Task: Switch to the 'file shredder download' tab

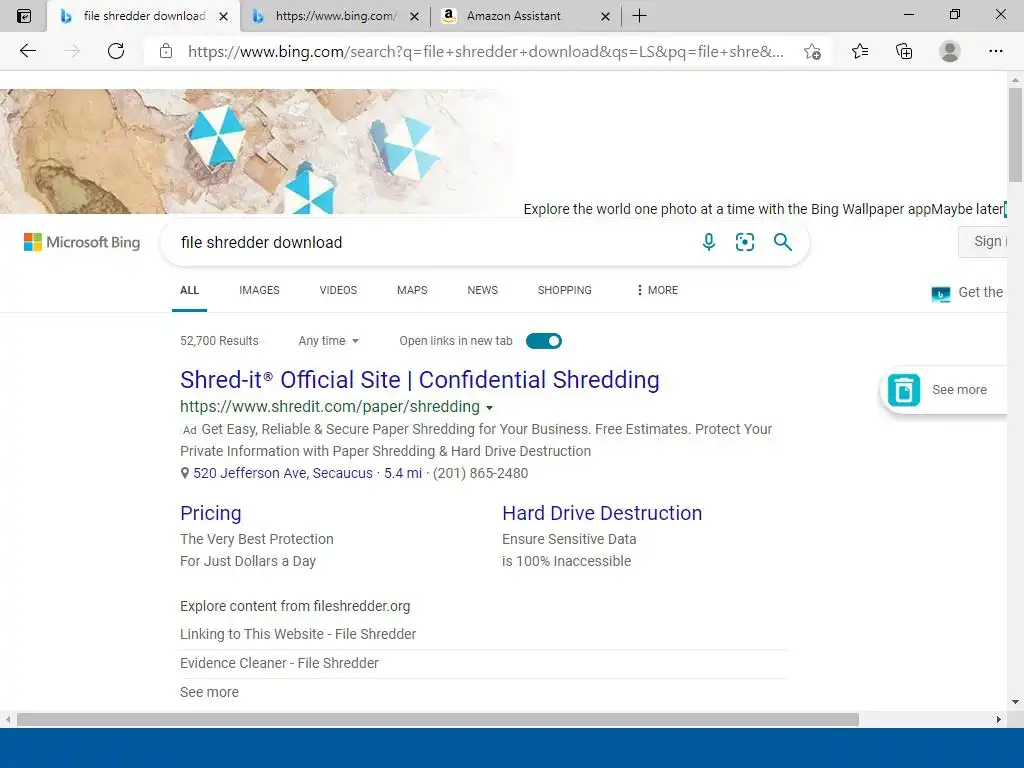Action: (x=144, y=16)
